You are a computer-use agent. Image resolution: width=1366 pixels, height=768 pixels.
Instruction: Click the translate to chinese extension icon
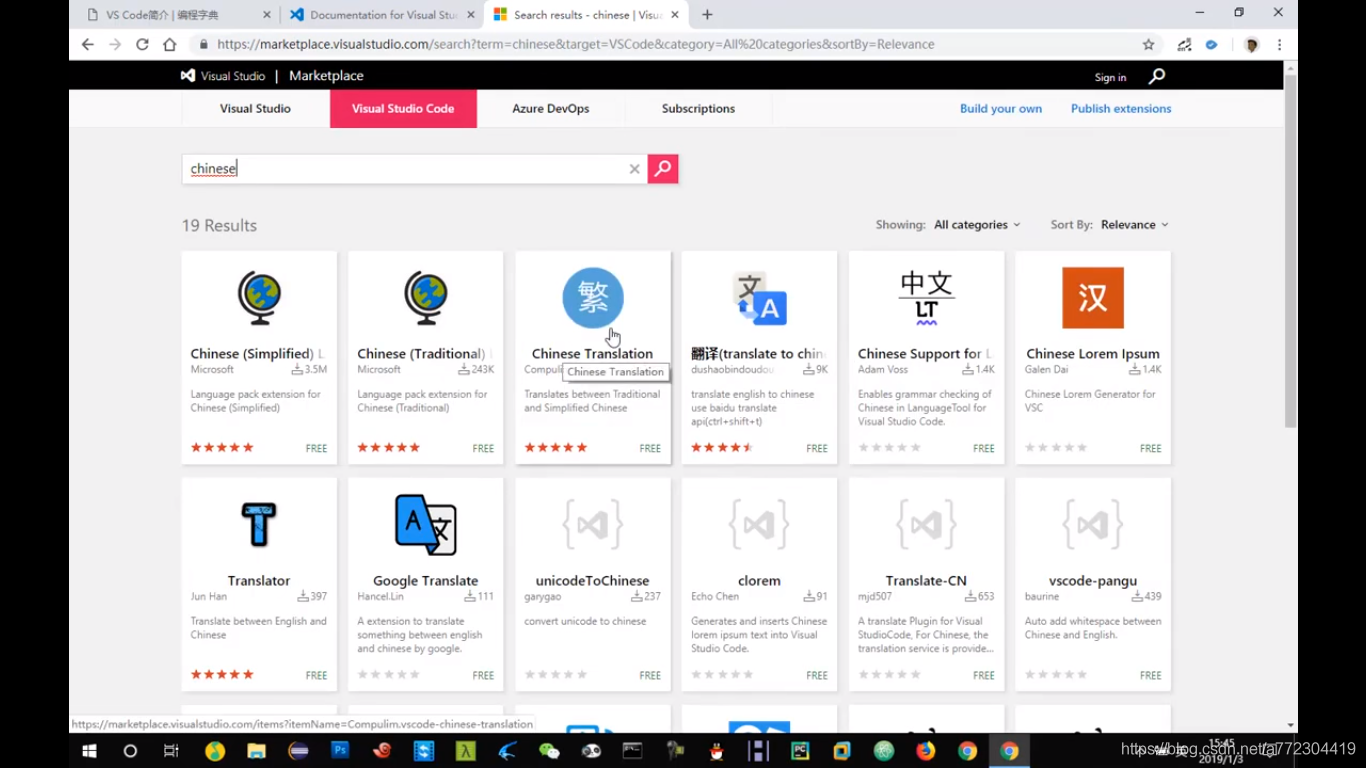click(760, 298)
